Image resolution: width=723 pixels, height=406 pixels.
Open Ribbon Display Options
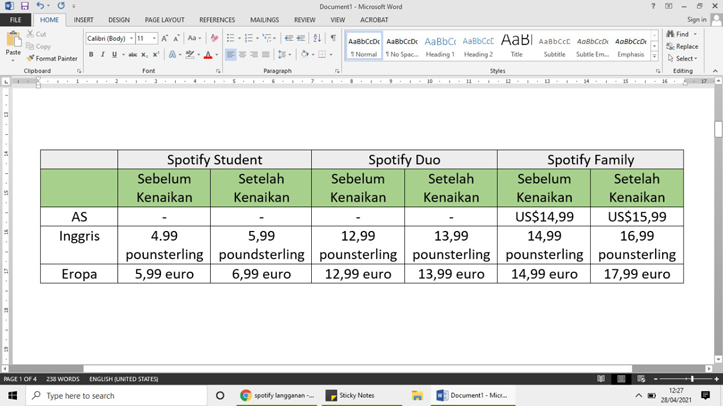pyautogui.click(x=669, y=6)
